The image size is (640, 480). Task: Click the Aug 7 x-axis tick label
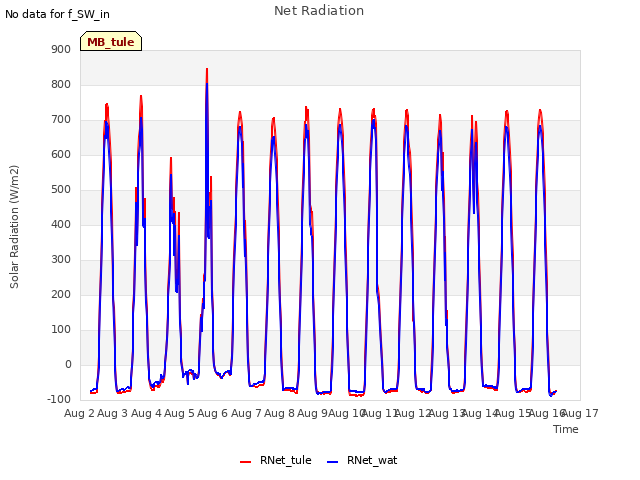(x=246, y=413)
